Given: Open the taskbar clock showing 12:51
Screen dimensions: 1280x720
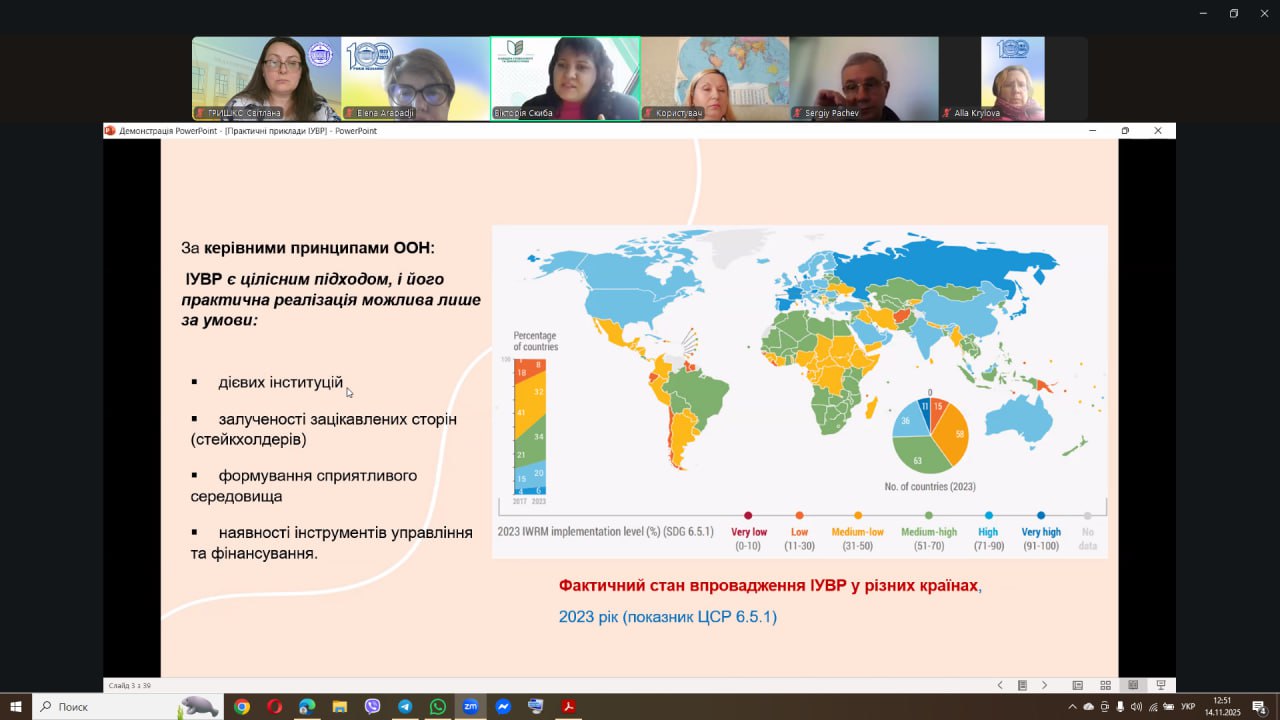Looking at the screenshot, I should 1222,707.
